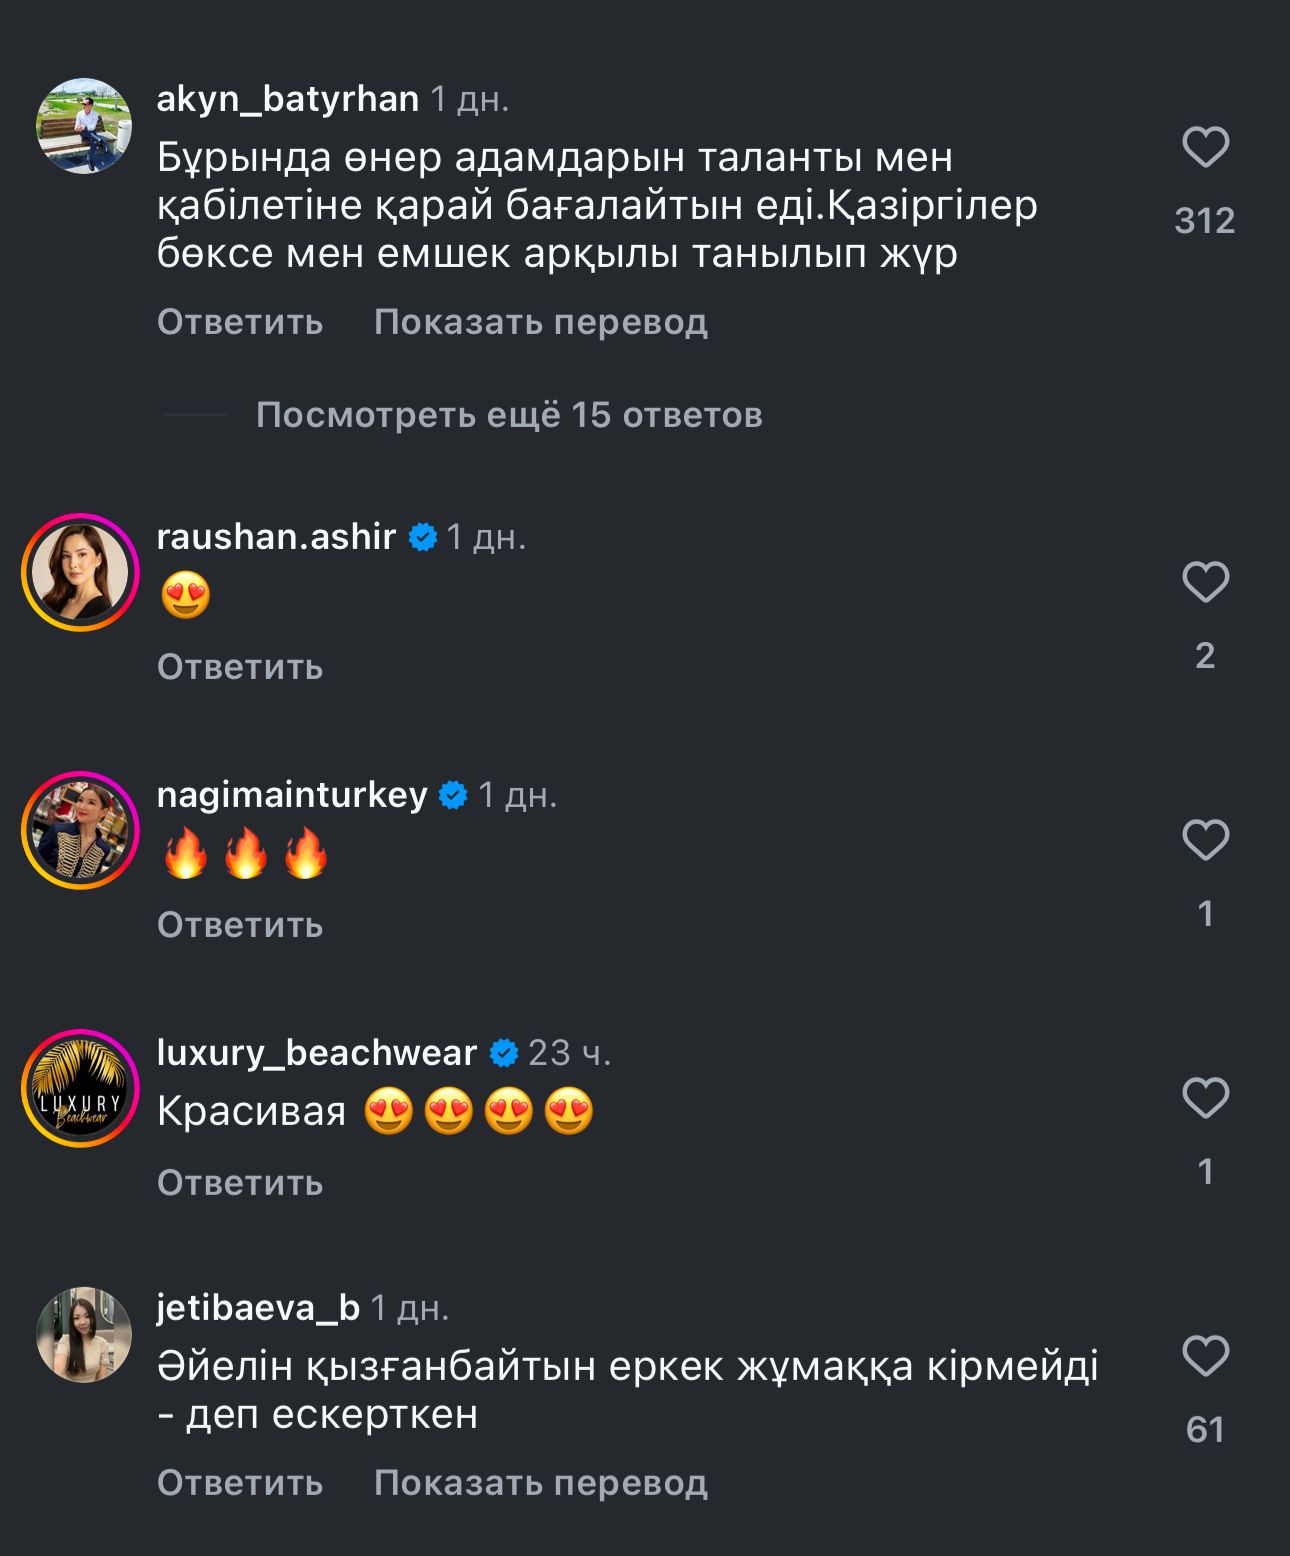Like raushan.ashir's comment via heart icon

1205,582
